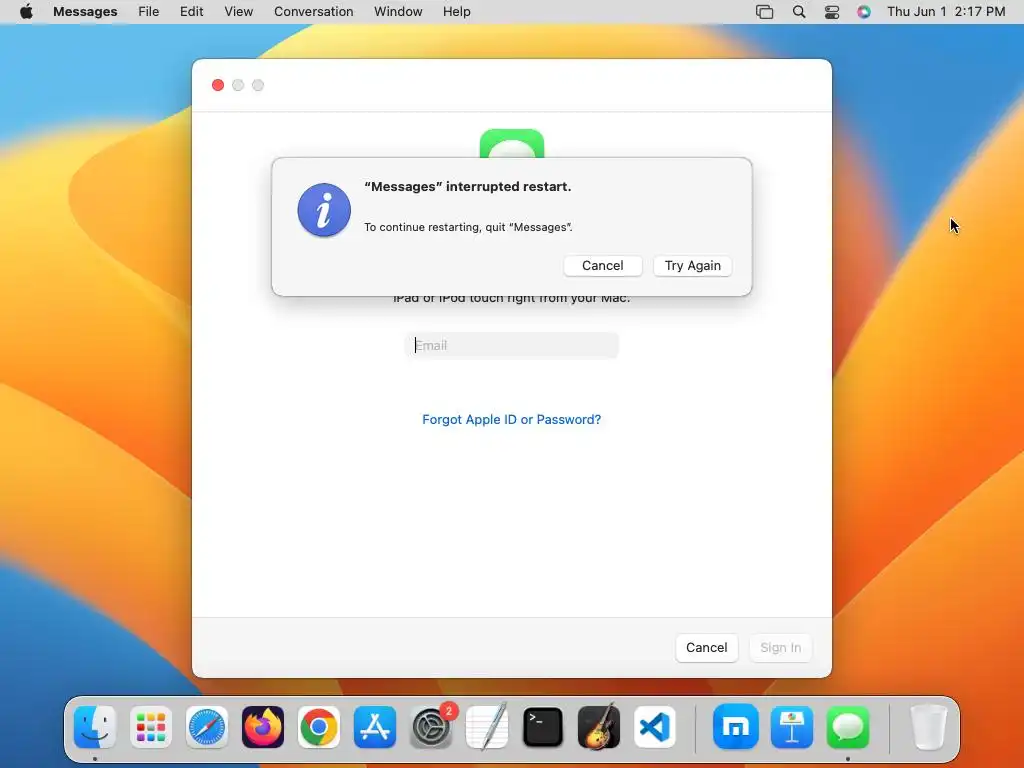Close the Messages sign-in window
The image size is (1024, 768).
click(x=218, y=86)
